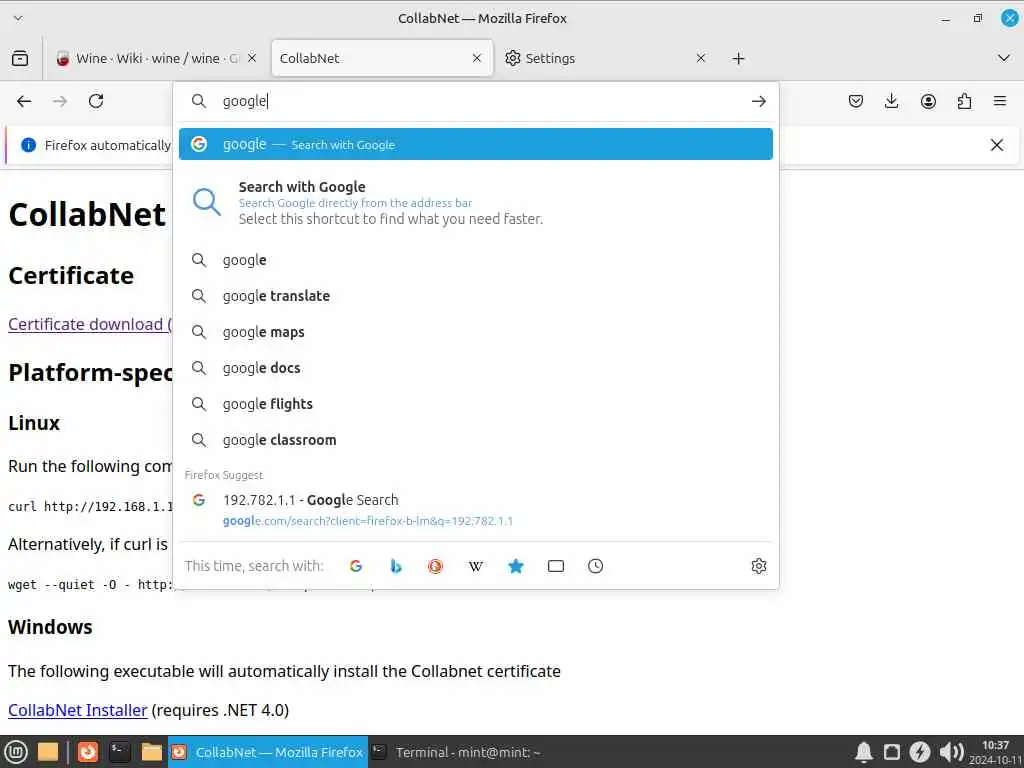Viewport: 1024px width, 768px height.
Task: Choose the plain 'google' suggestion
Action: [475, 260]
